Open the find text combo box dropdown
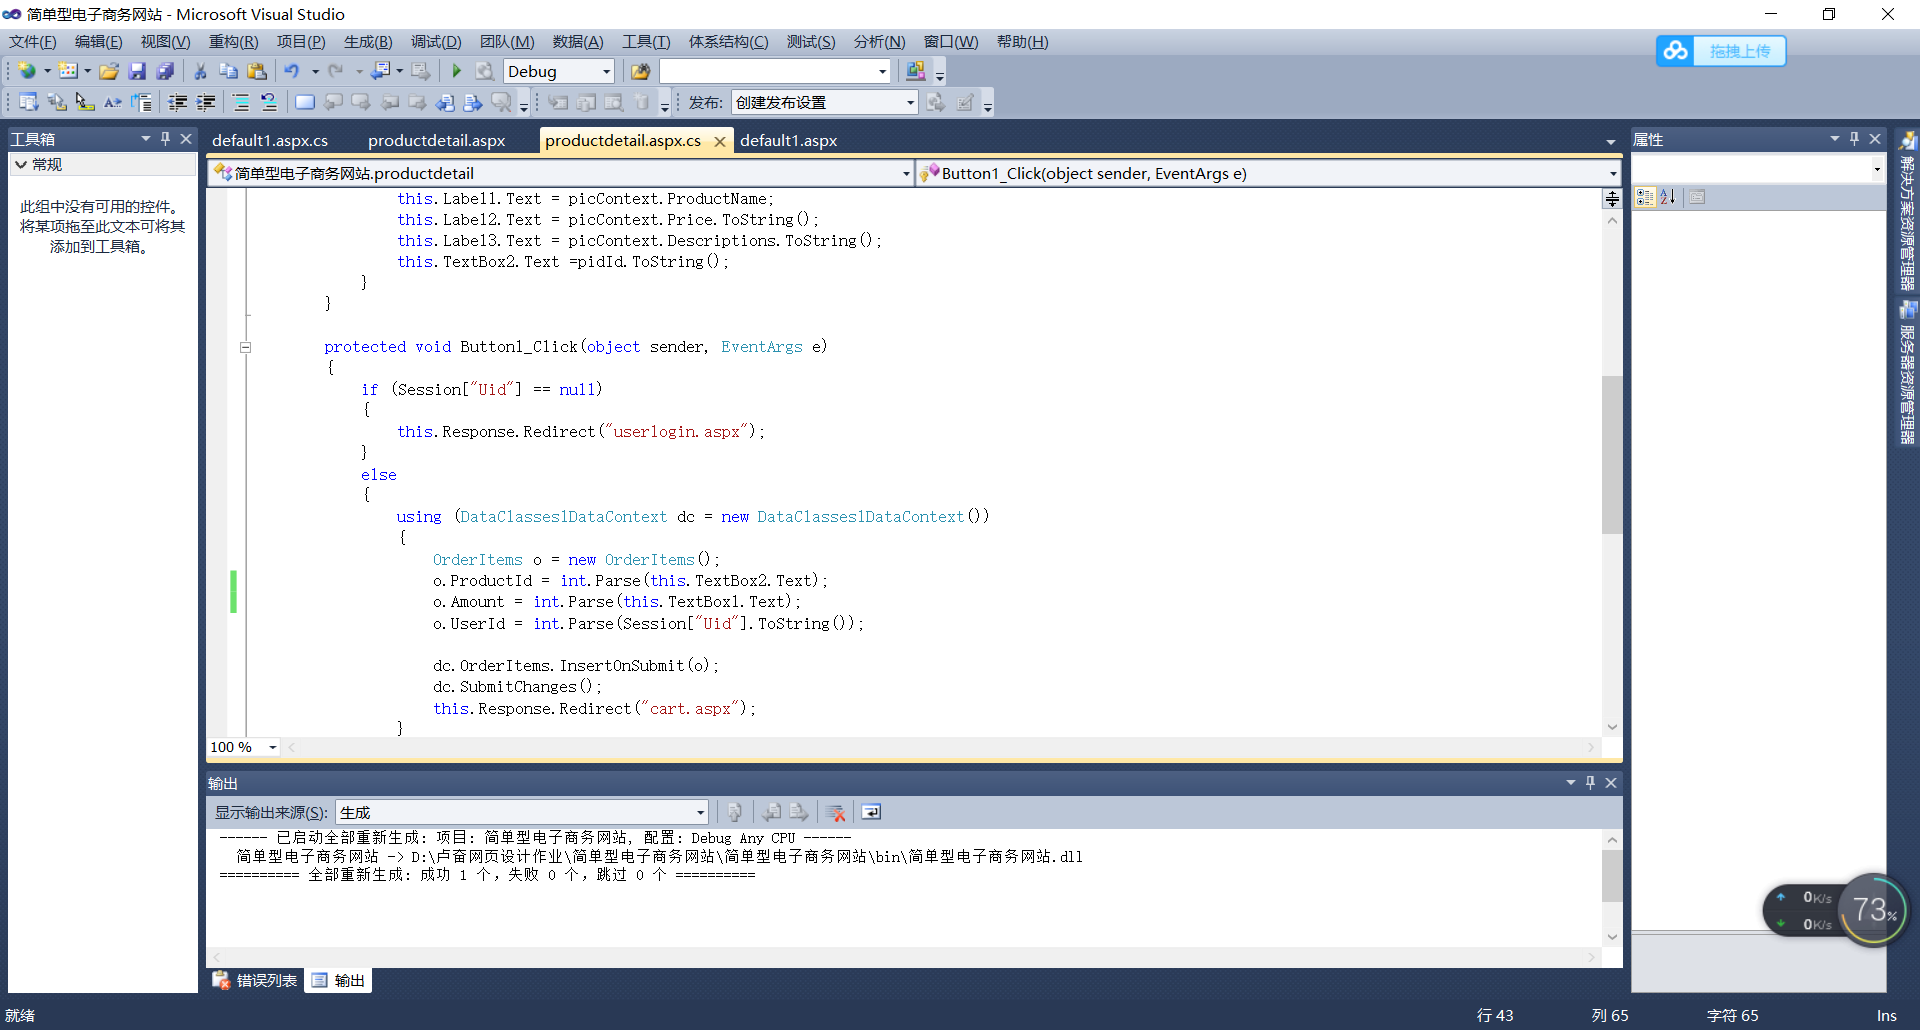 pos(882,71)
